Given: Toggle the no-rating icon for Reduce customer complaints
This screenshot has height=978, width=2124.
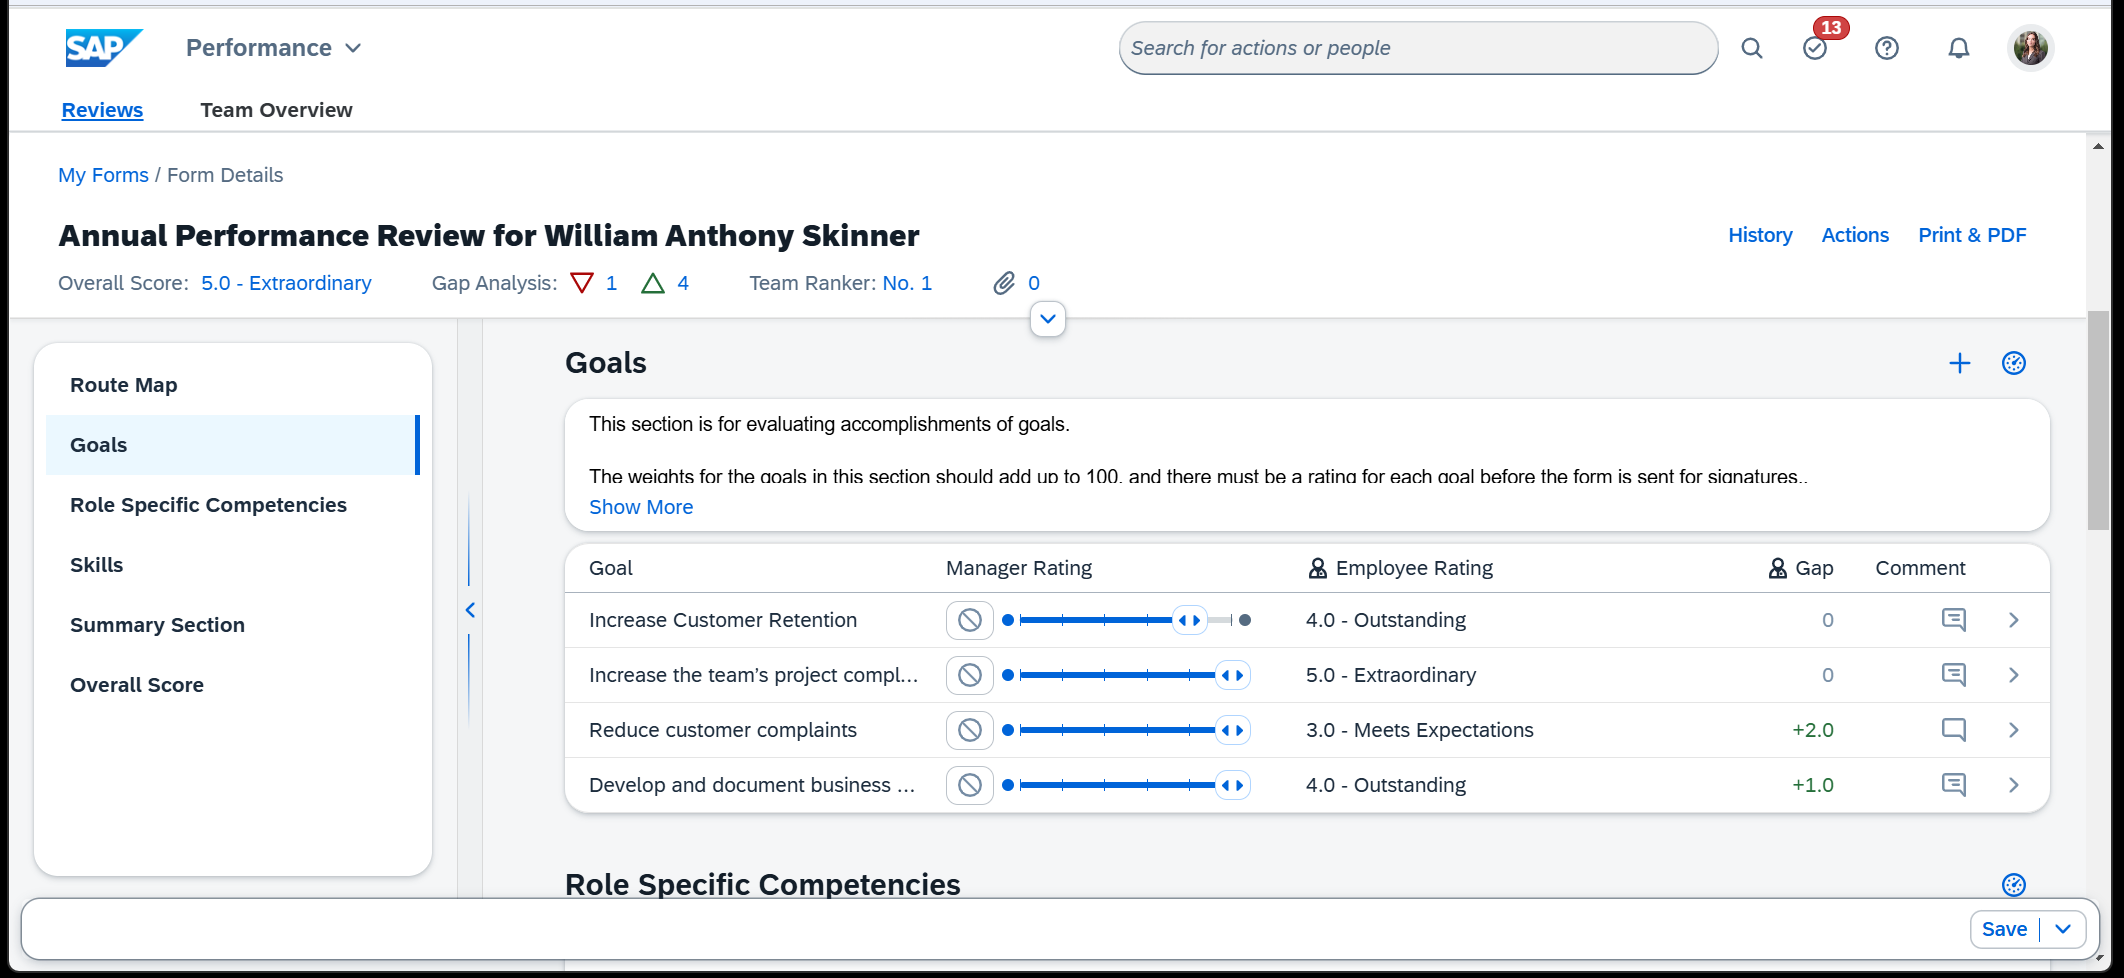Looking at the screenshot, I should [x=969, y=730].
